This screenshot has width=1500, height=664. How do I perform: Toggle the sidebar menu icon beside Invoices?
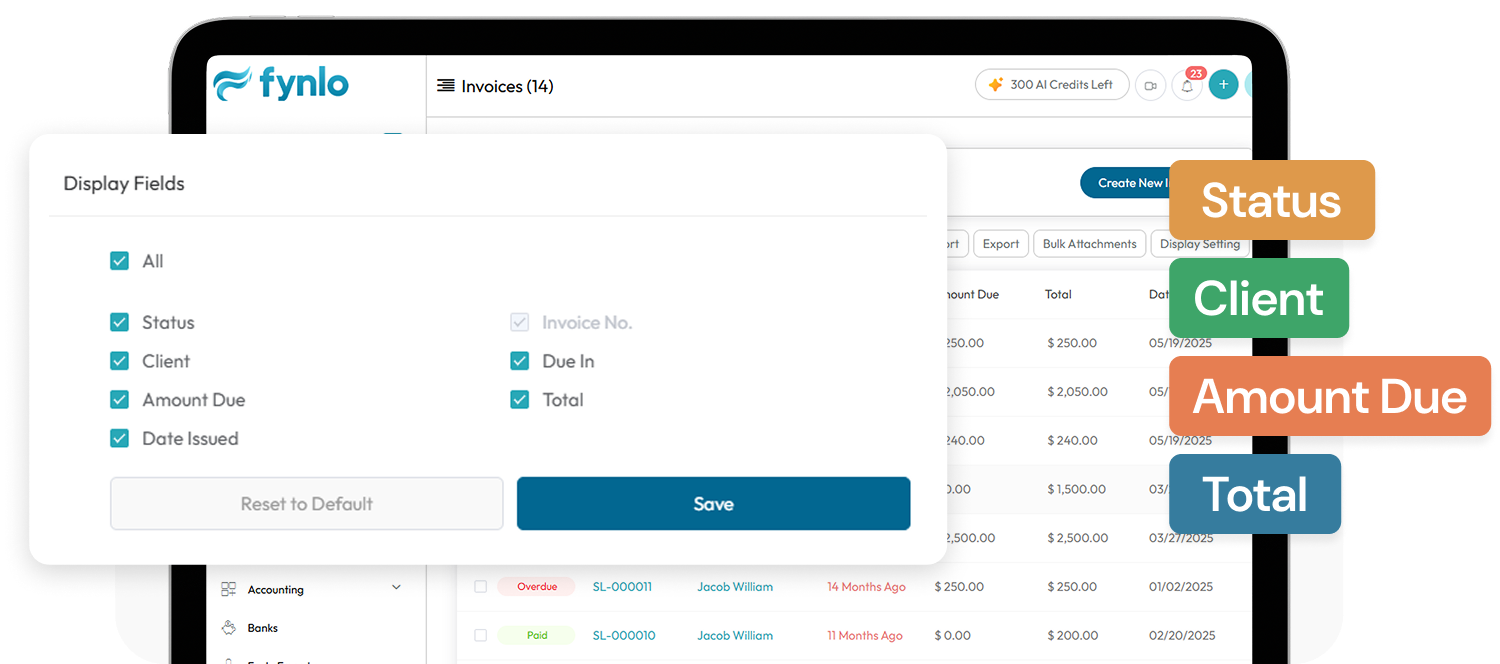pyautogui.click(x=446, y=86)
